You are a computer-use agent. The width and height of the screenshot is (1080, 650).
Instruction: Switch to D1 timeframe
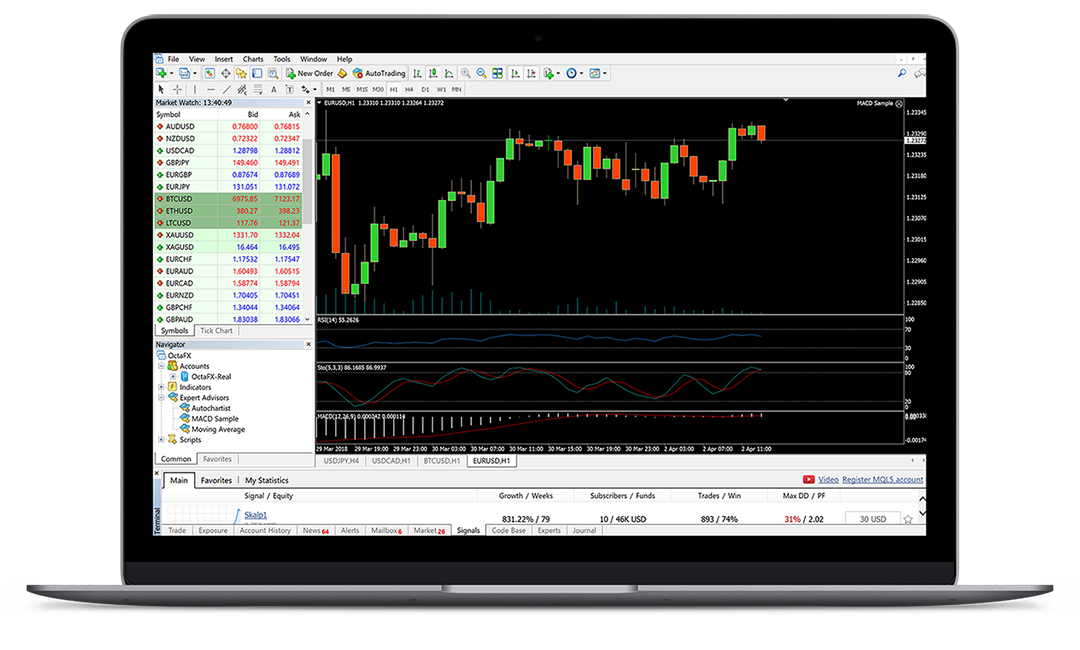(x=425, y=90)
